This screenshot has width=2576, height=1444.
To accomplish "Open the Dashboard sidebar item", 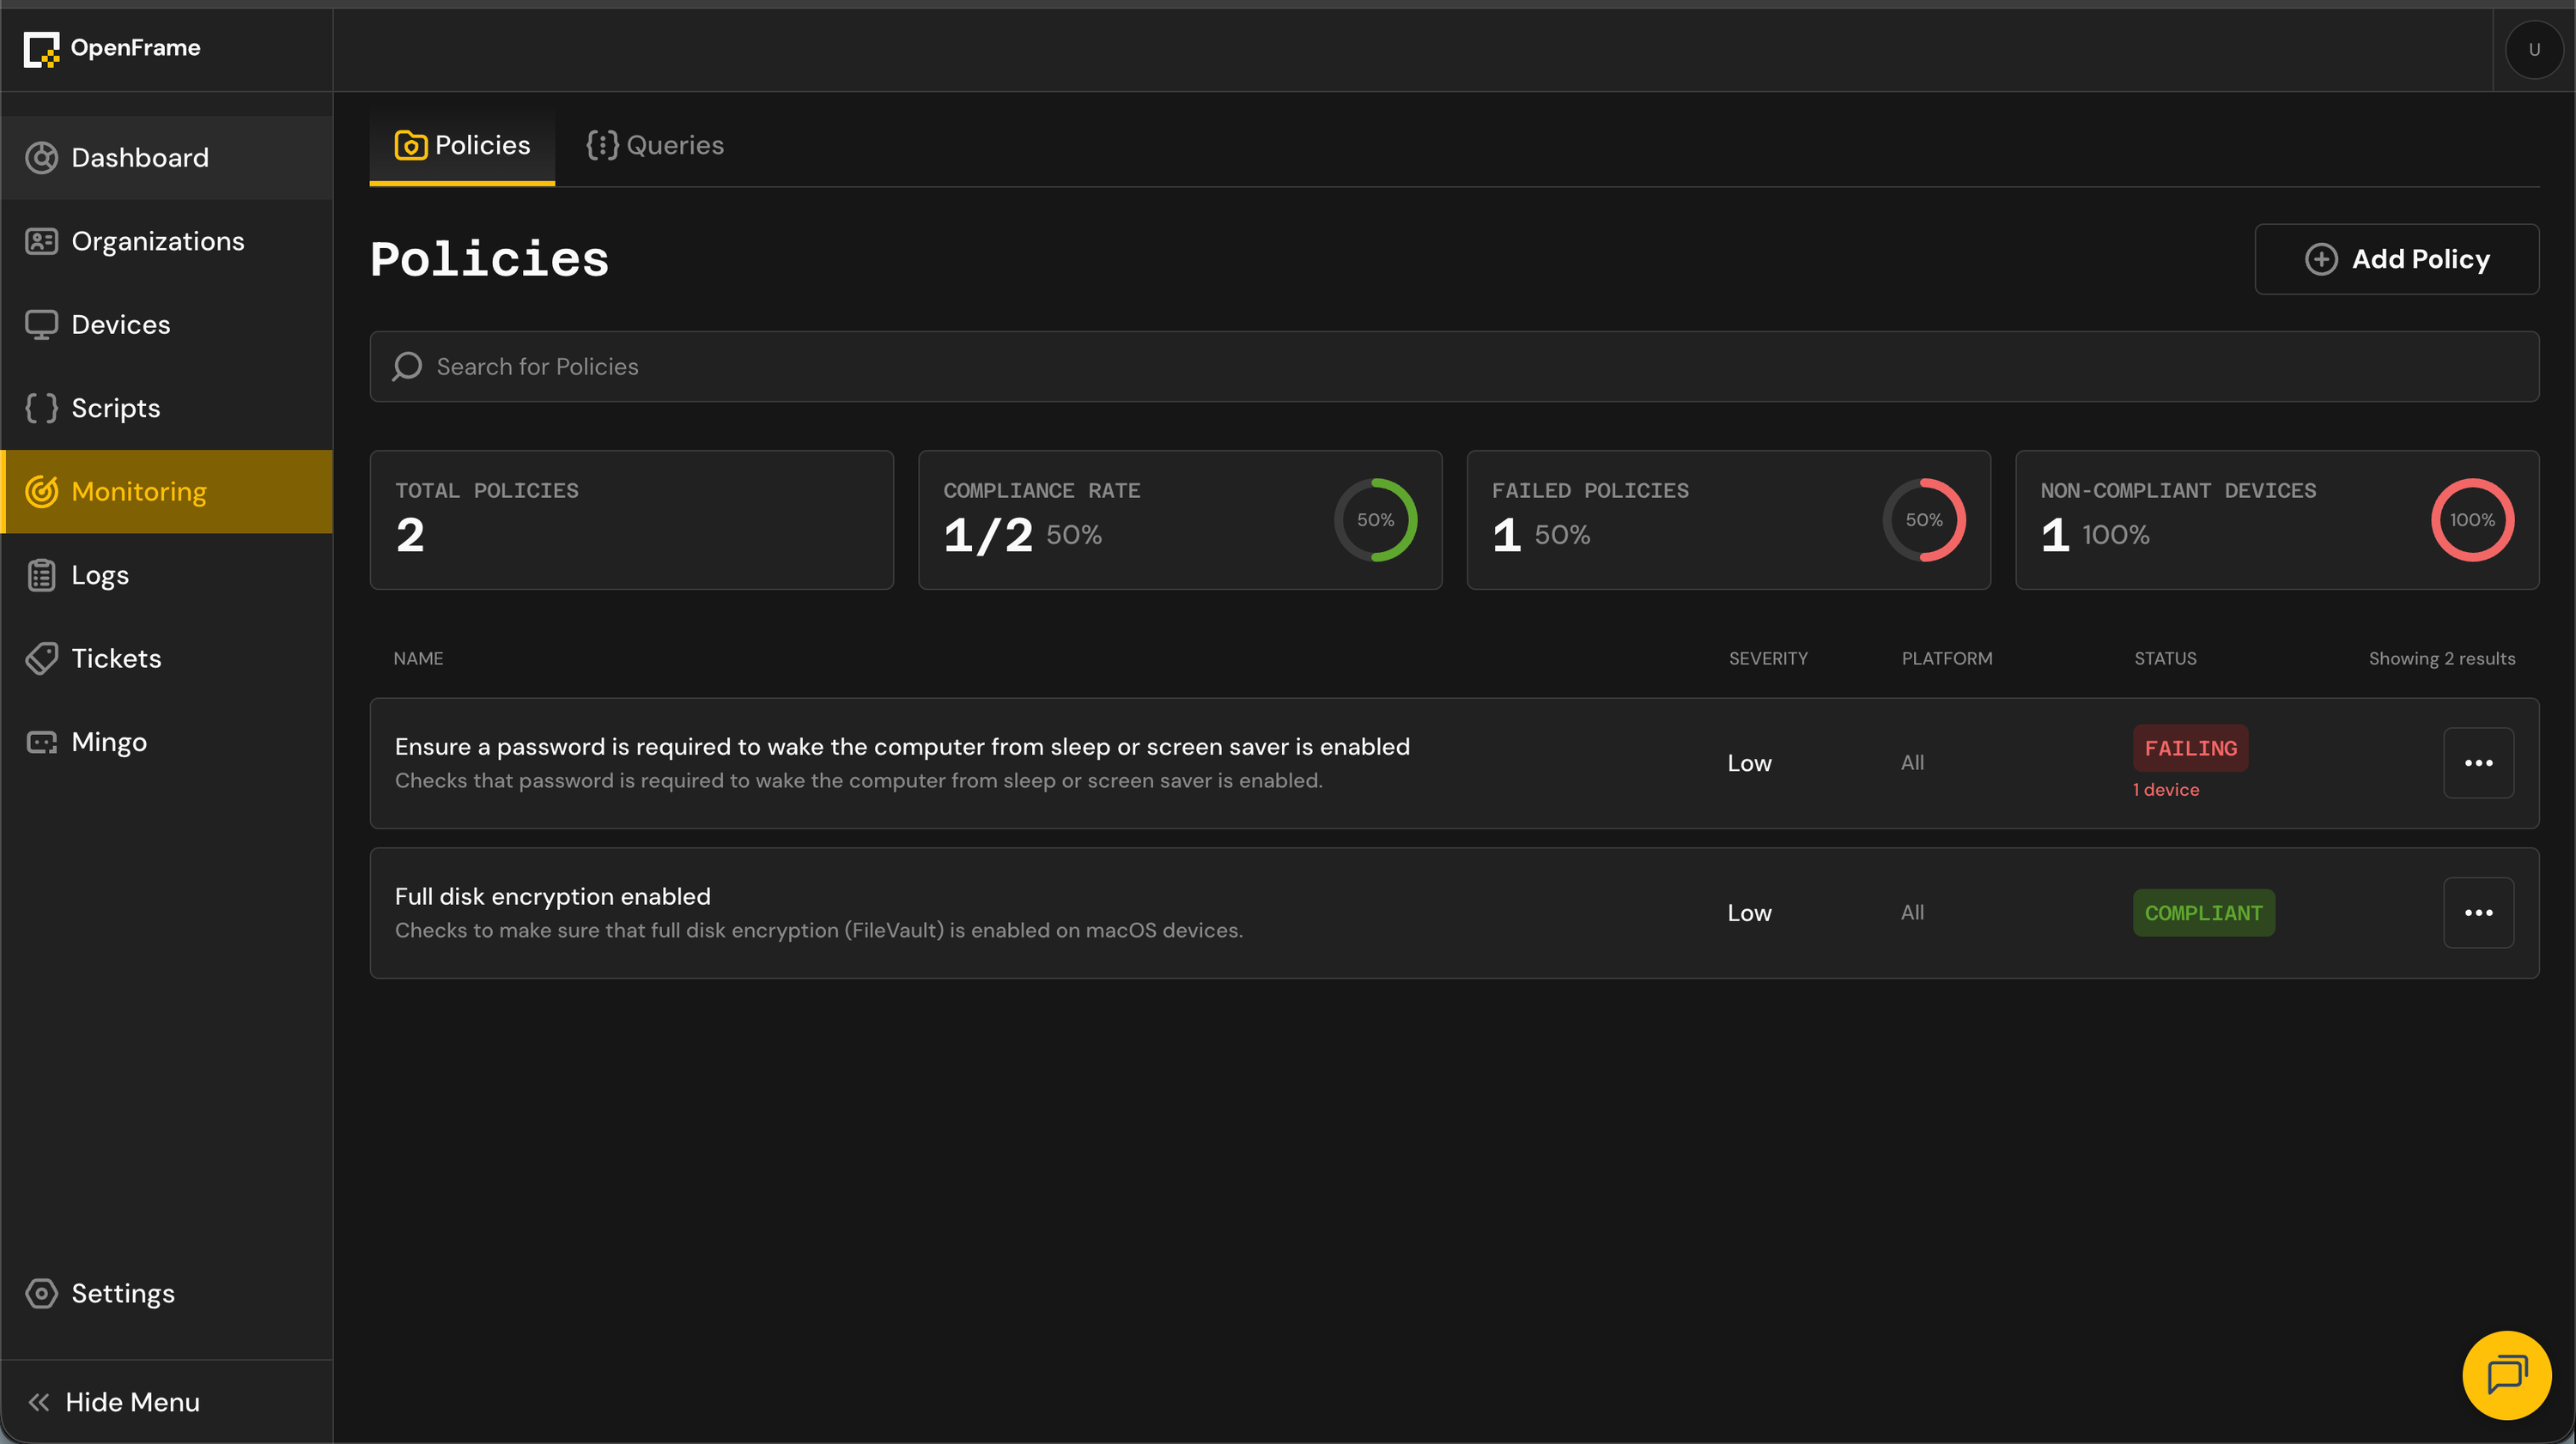I will point(166,157).
